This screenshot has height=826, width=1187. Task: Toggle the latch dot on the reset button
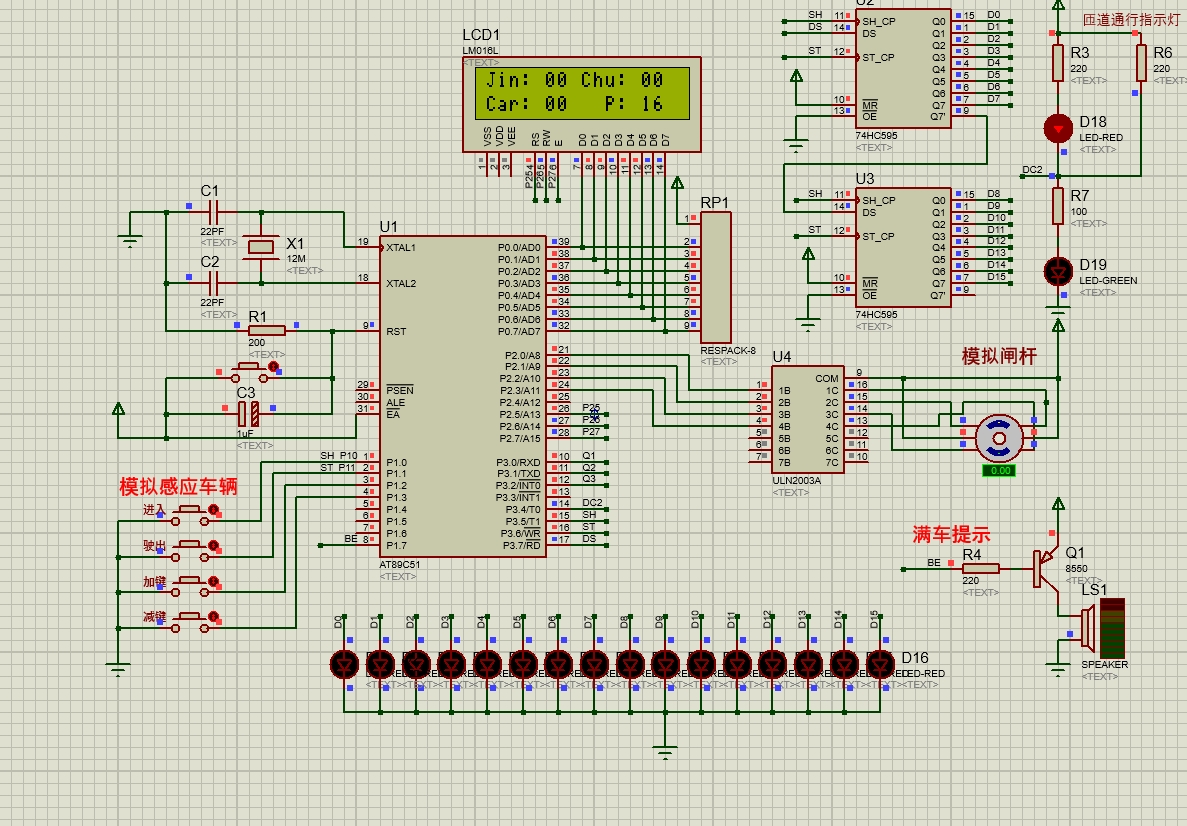coord(273,366)
